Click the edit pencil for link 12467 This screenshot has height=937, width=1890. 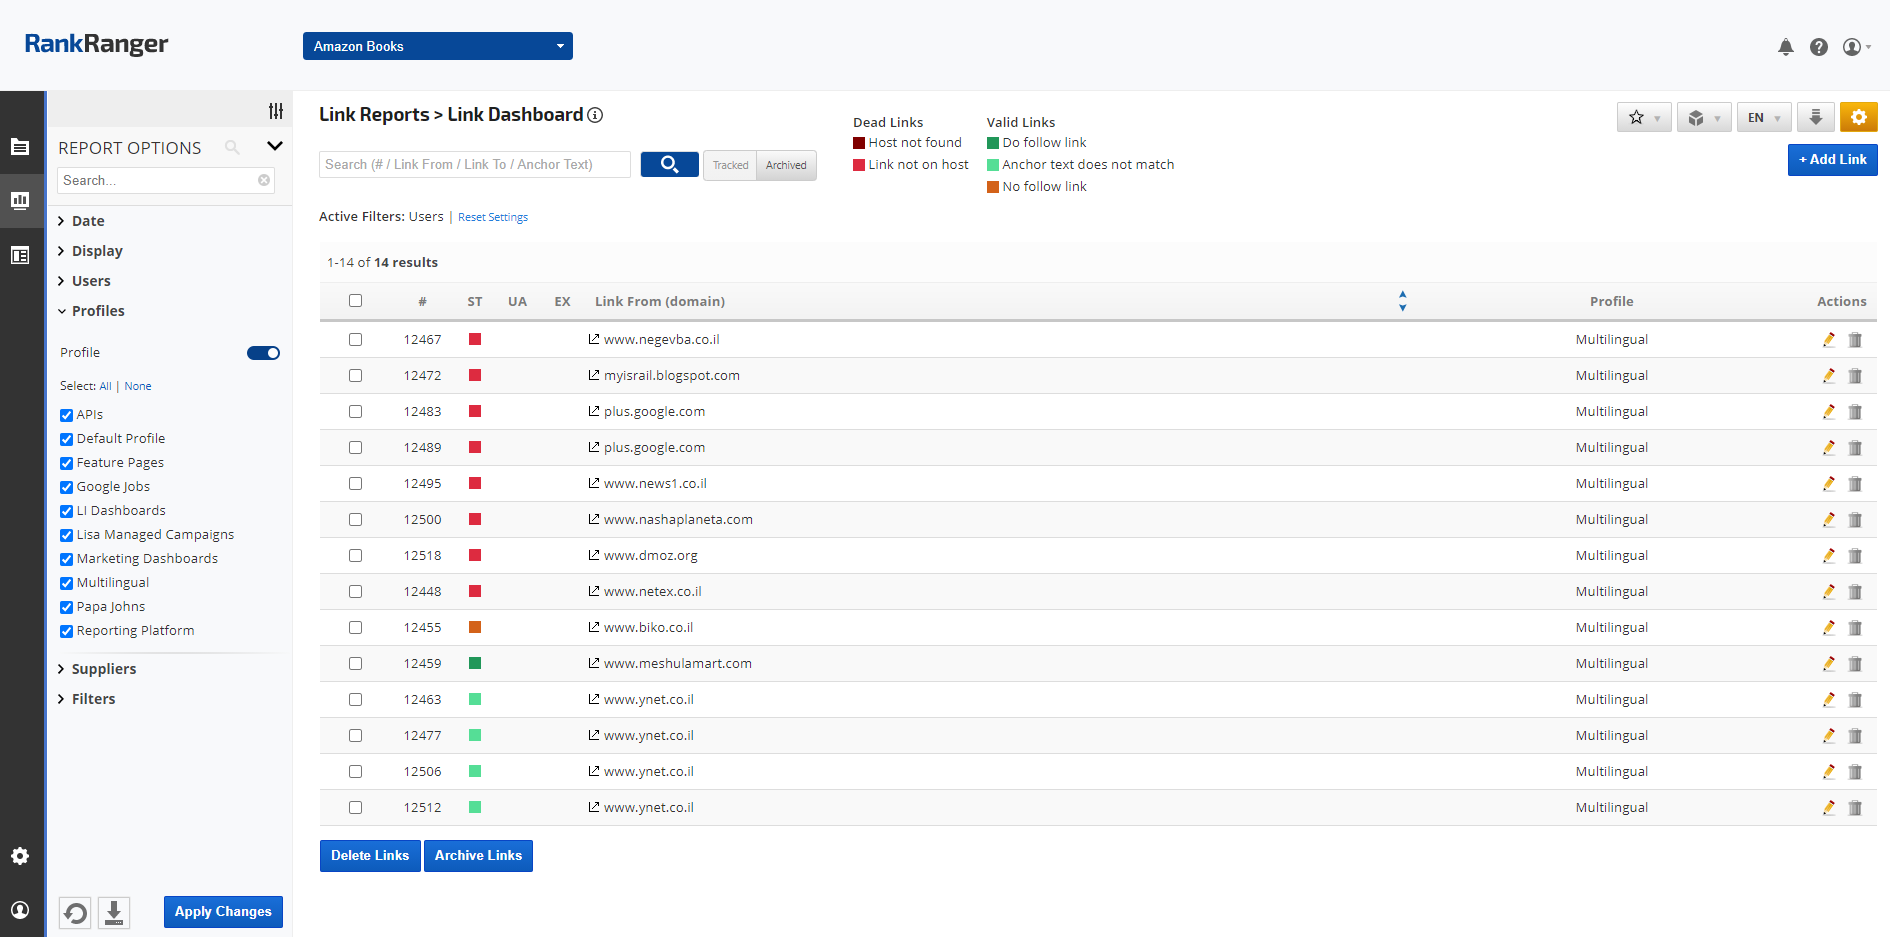point(1828,340)
